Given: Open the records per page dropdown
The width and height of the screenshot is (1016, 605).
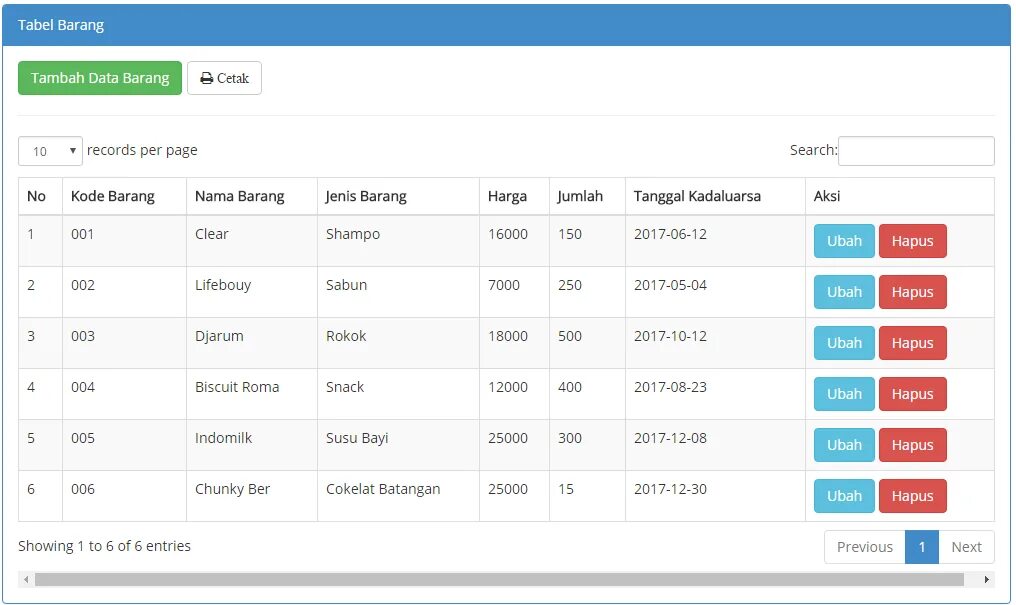Looking at the screenshot, I should [50, 151].
